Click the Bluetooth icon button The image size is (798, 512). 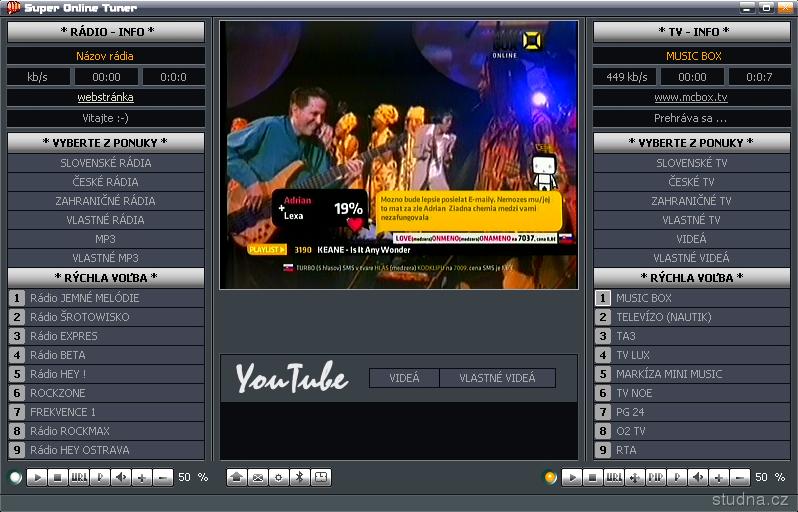(300, 477)
